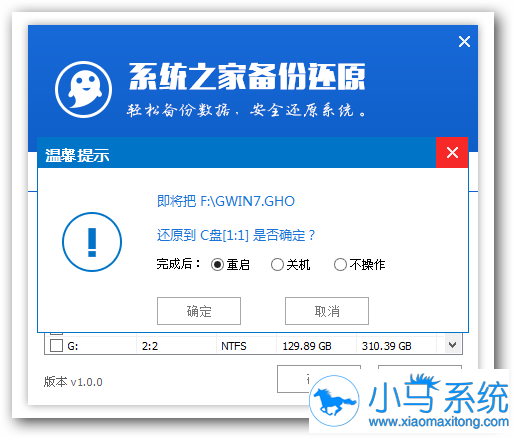
Task: Close the main 系统之家备份还原 window
Action: 464,42
